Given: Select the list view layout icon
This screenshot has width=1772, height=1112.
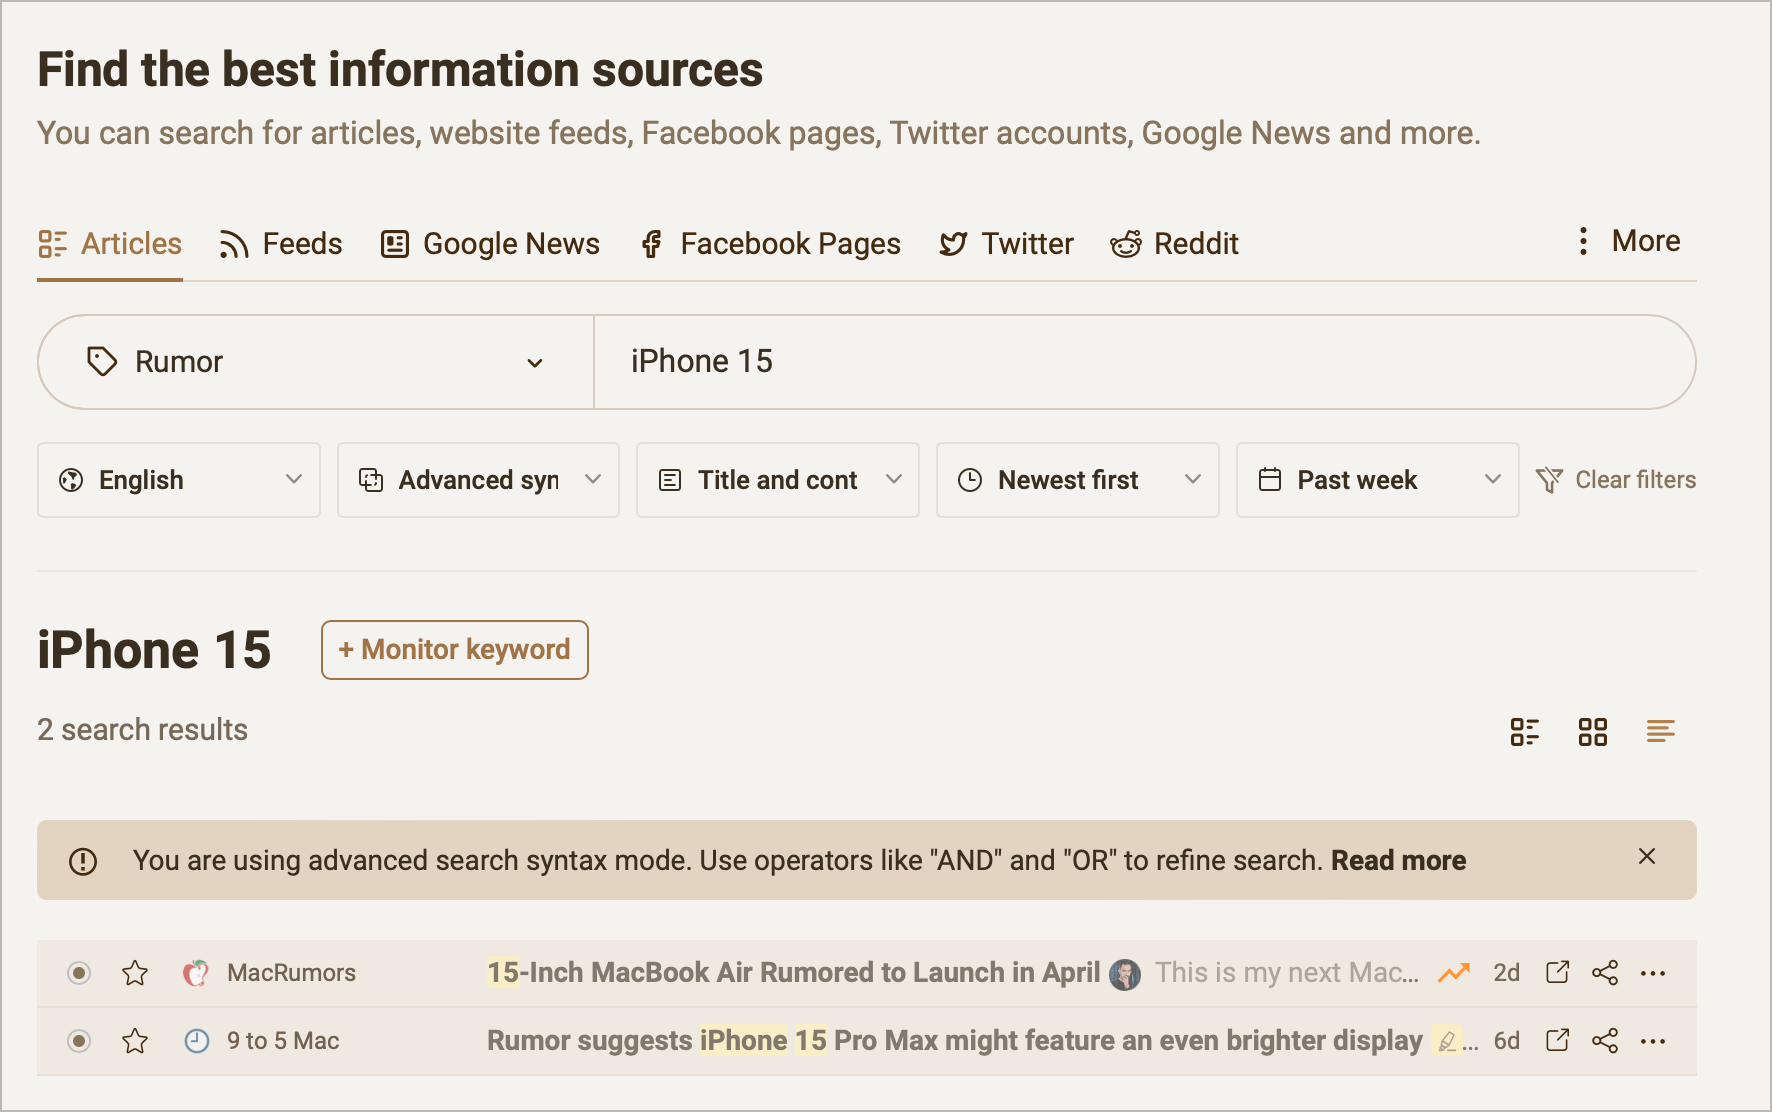Looking at the screenshot, I should (1525, 731).
